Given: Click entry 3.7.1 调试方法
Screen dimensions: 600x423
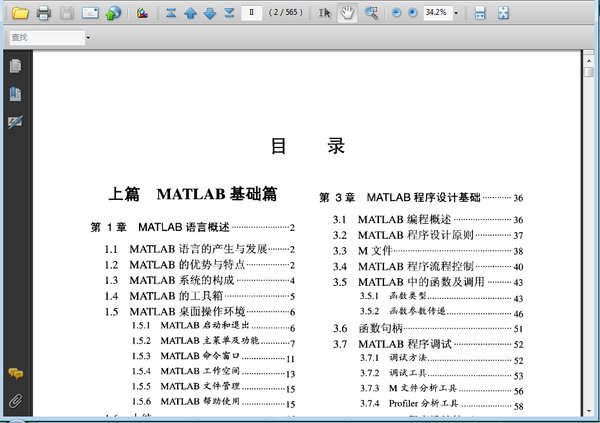Looking at the screenshot, I should pos(442,358).
